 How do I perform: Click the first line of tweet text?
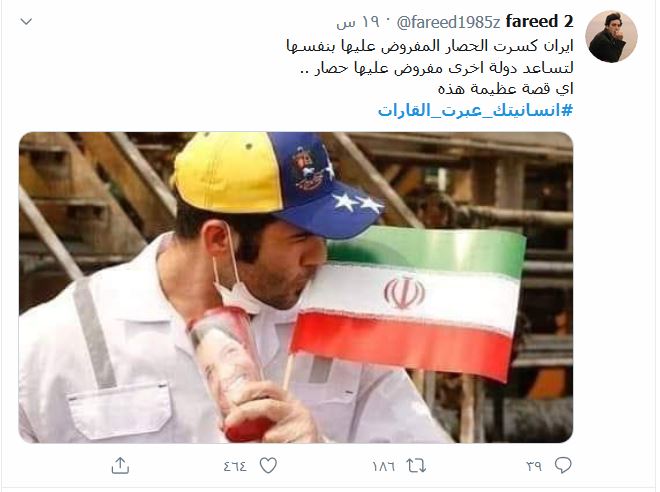pyautogui.click(x=430, y=46)
